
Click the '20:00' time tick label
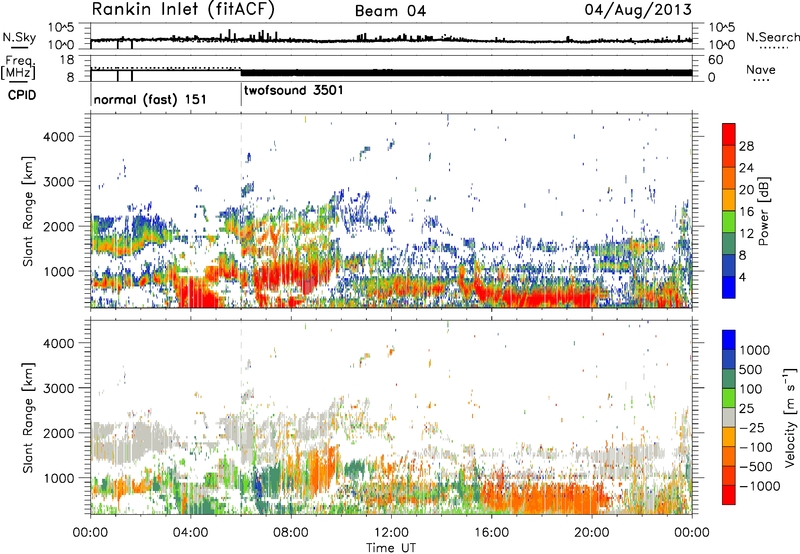591,533
